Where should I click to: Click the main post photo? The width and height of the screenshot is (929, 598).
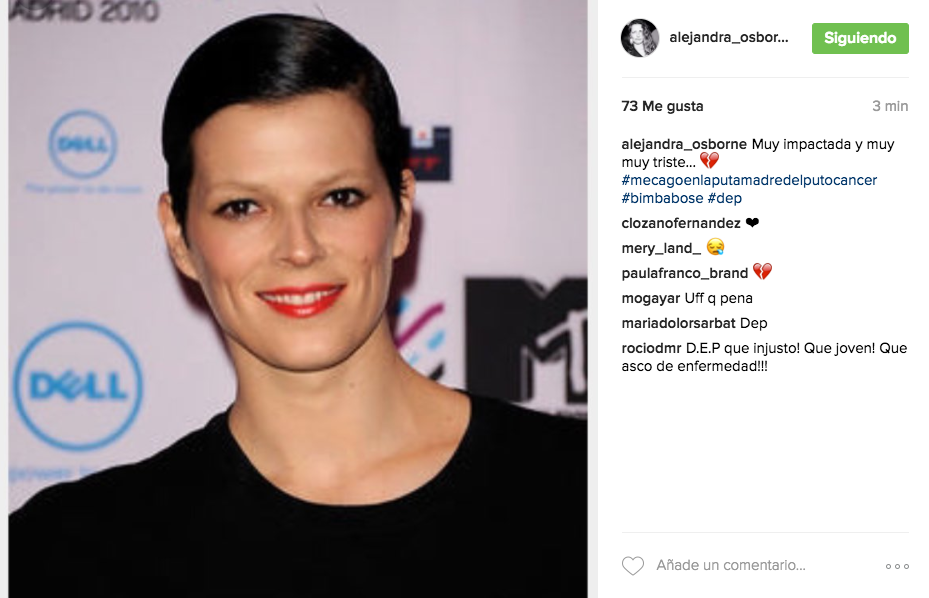click(298, 299)
